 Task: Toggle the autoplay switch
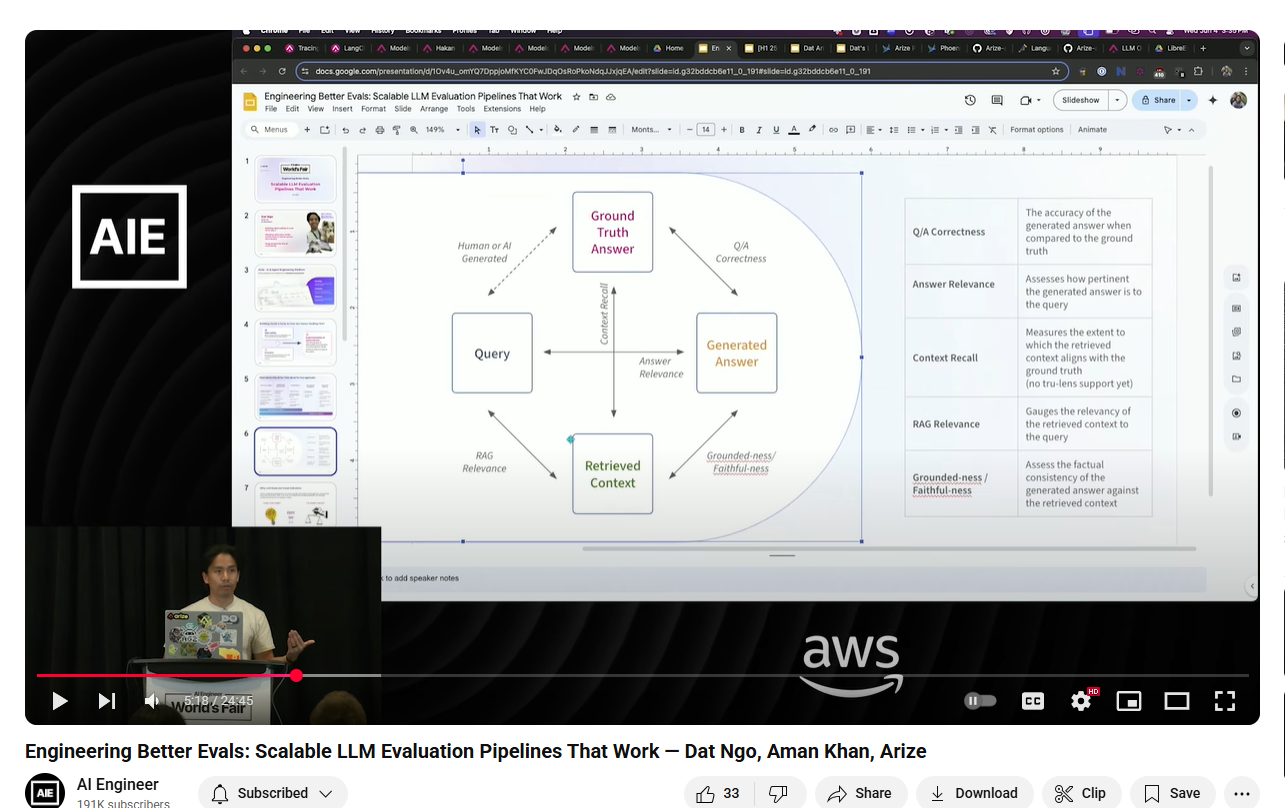[x=980, y=701]
